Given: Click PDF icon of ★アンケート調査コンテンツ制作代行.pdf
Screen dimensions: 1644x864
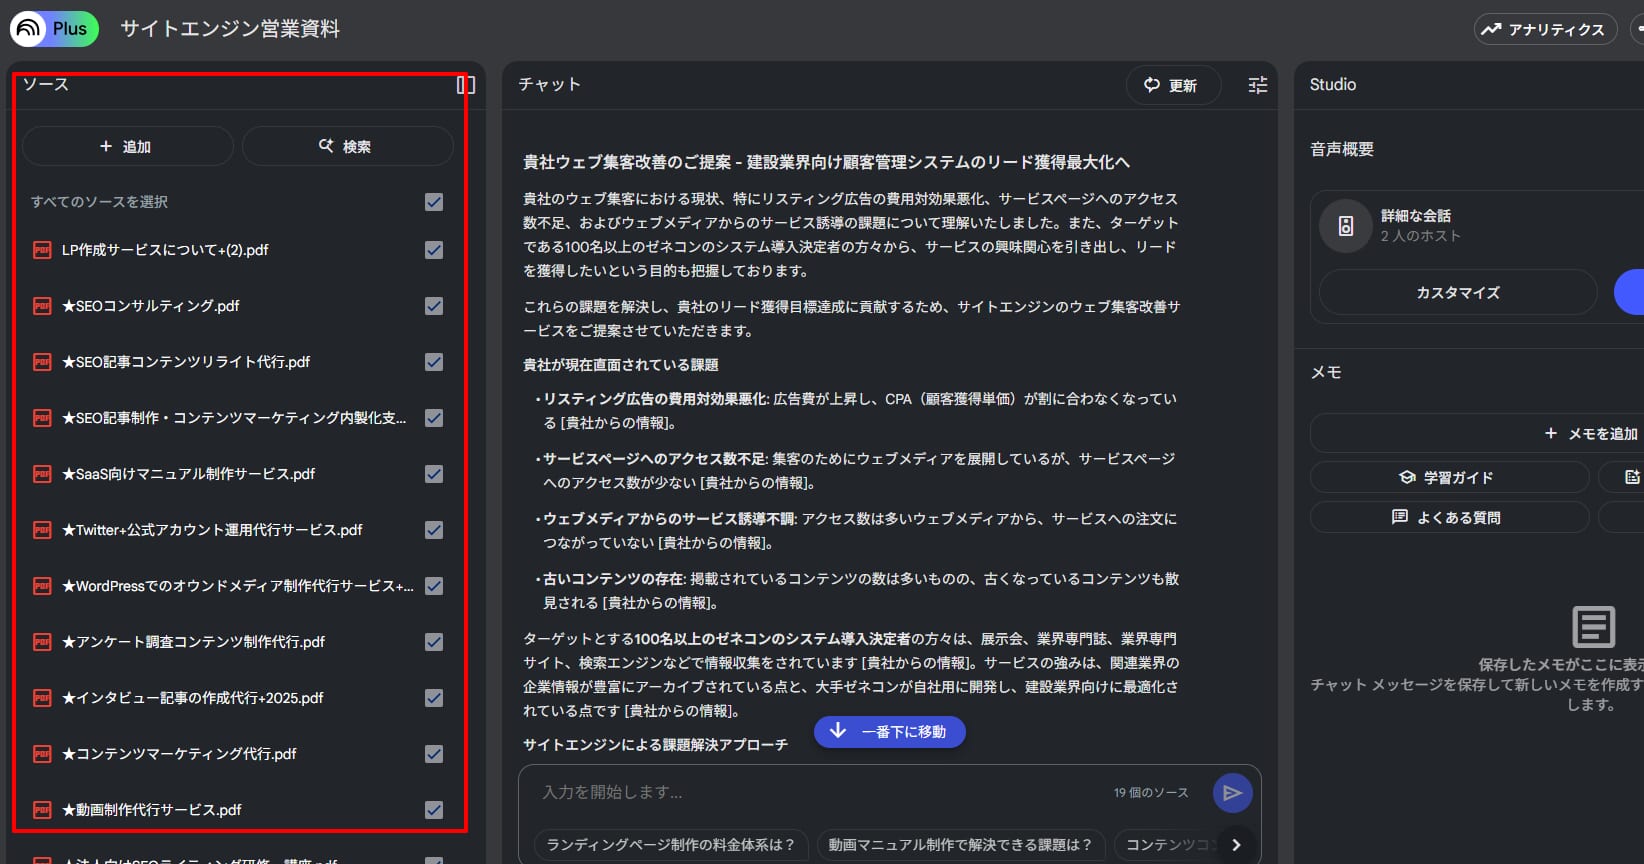Looking at the screenshot, I should (x=42, y=642).
